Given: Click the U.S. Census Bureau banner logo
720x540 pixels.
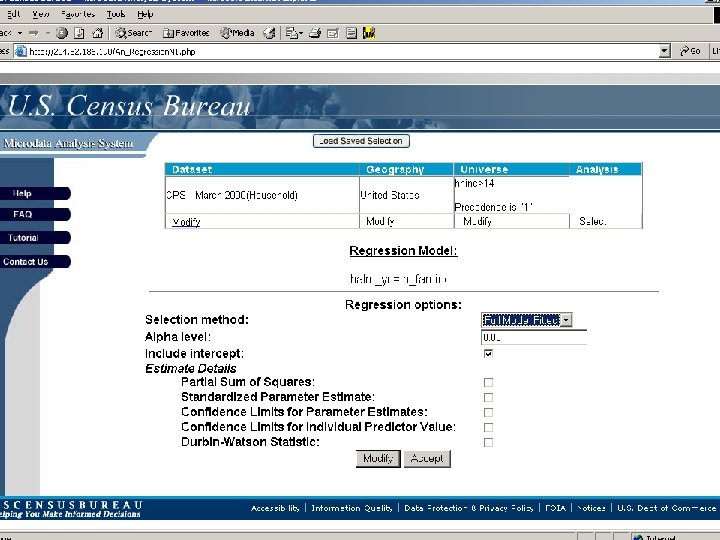Looking at the screenshot, I should (x=129, y=107).
